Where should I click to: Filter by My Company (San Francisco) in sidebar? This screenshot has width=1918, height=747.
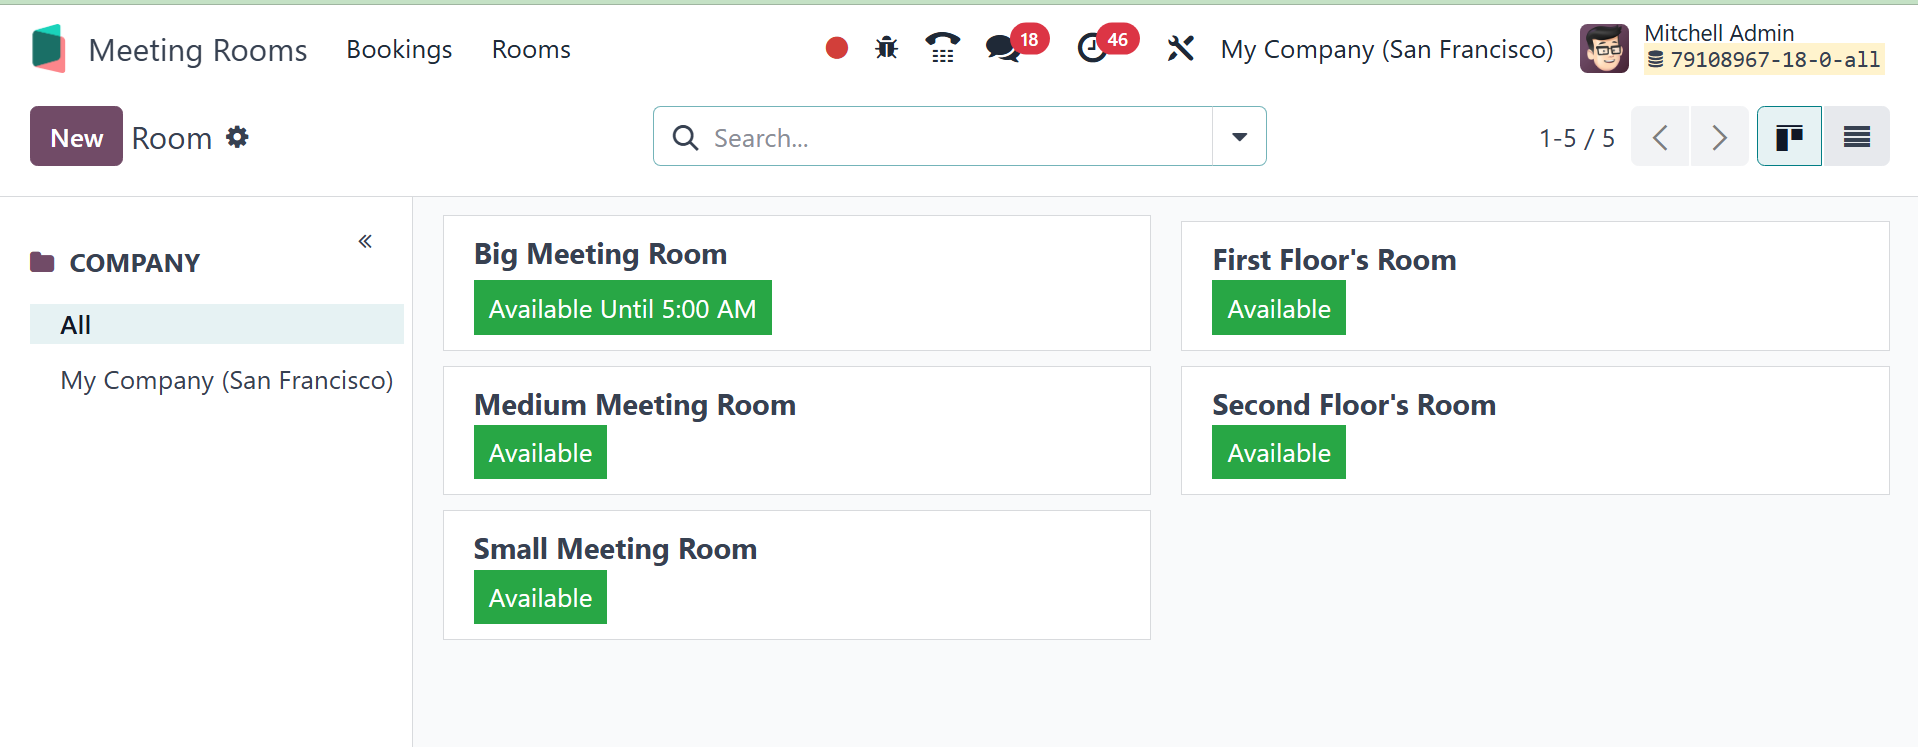(x=226, y=381)
